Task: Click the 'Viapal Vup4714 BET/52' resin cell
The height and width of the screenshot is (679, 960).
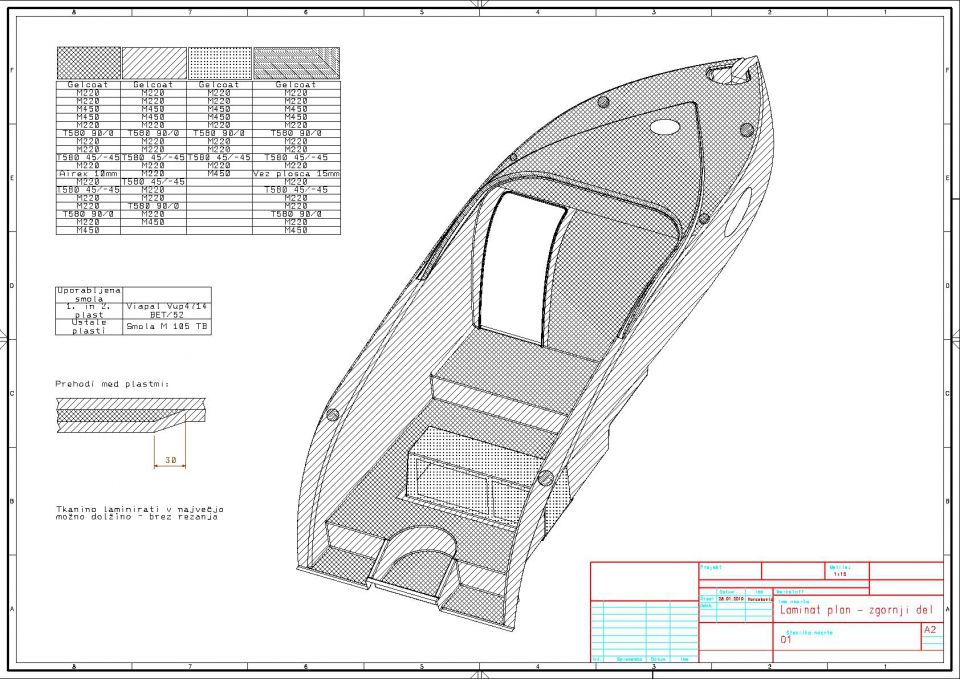Action: (x=167, y=310)
